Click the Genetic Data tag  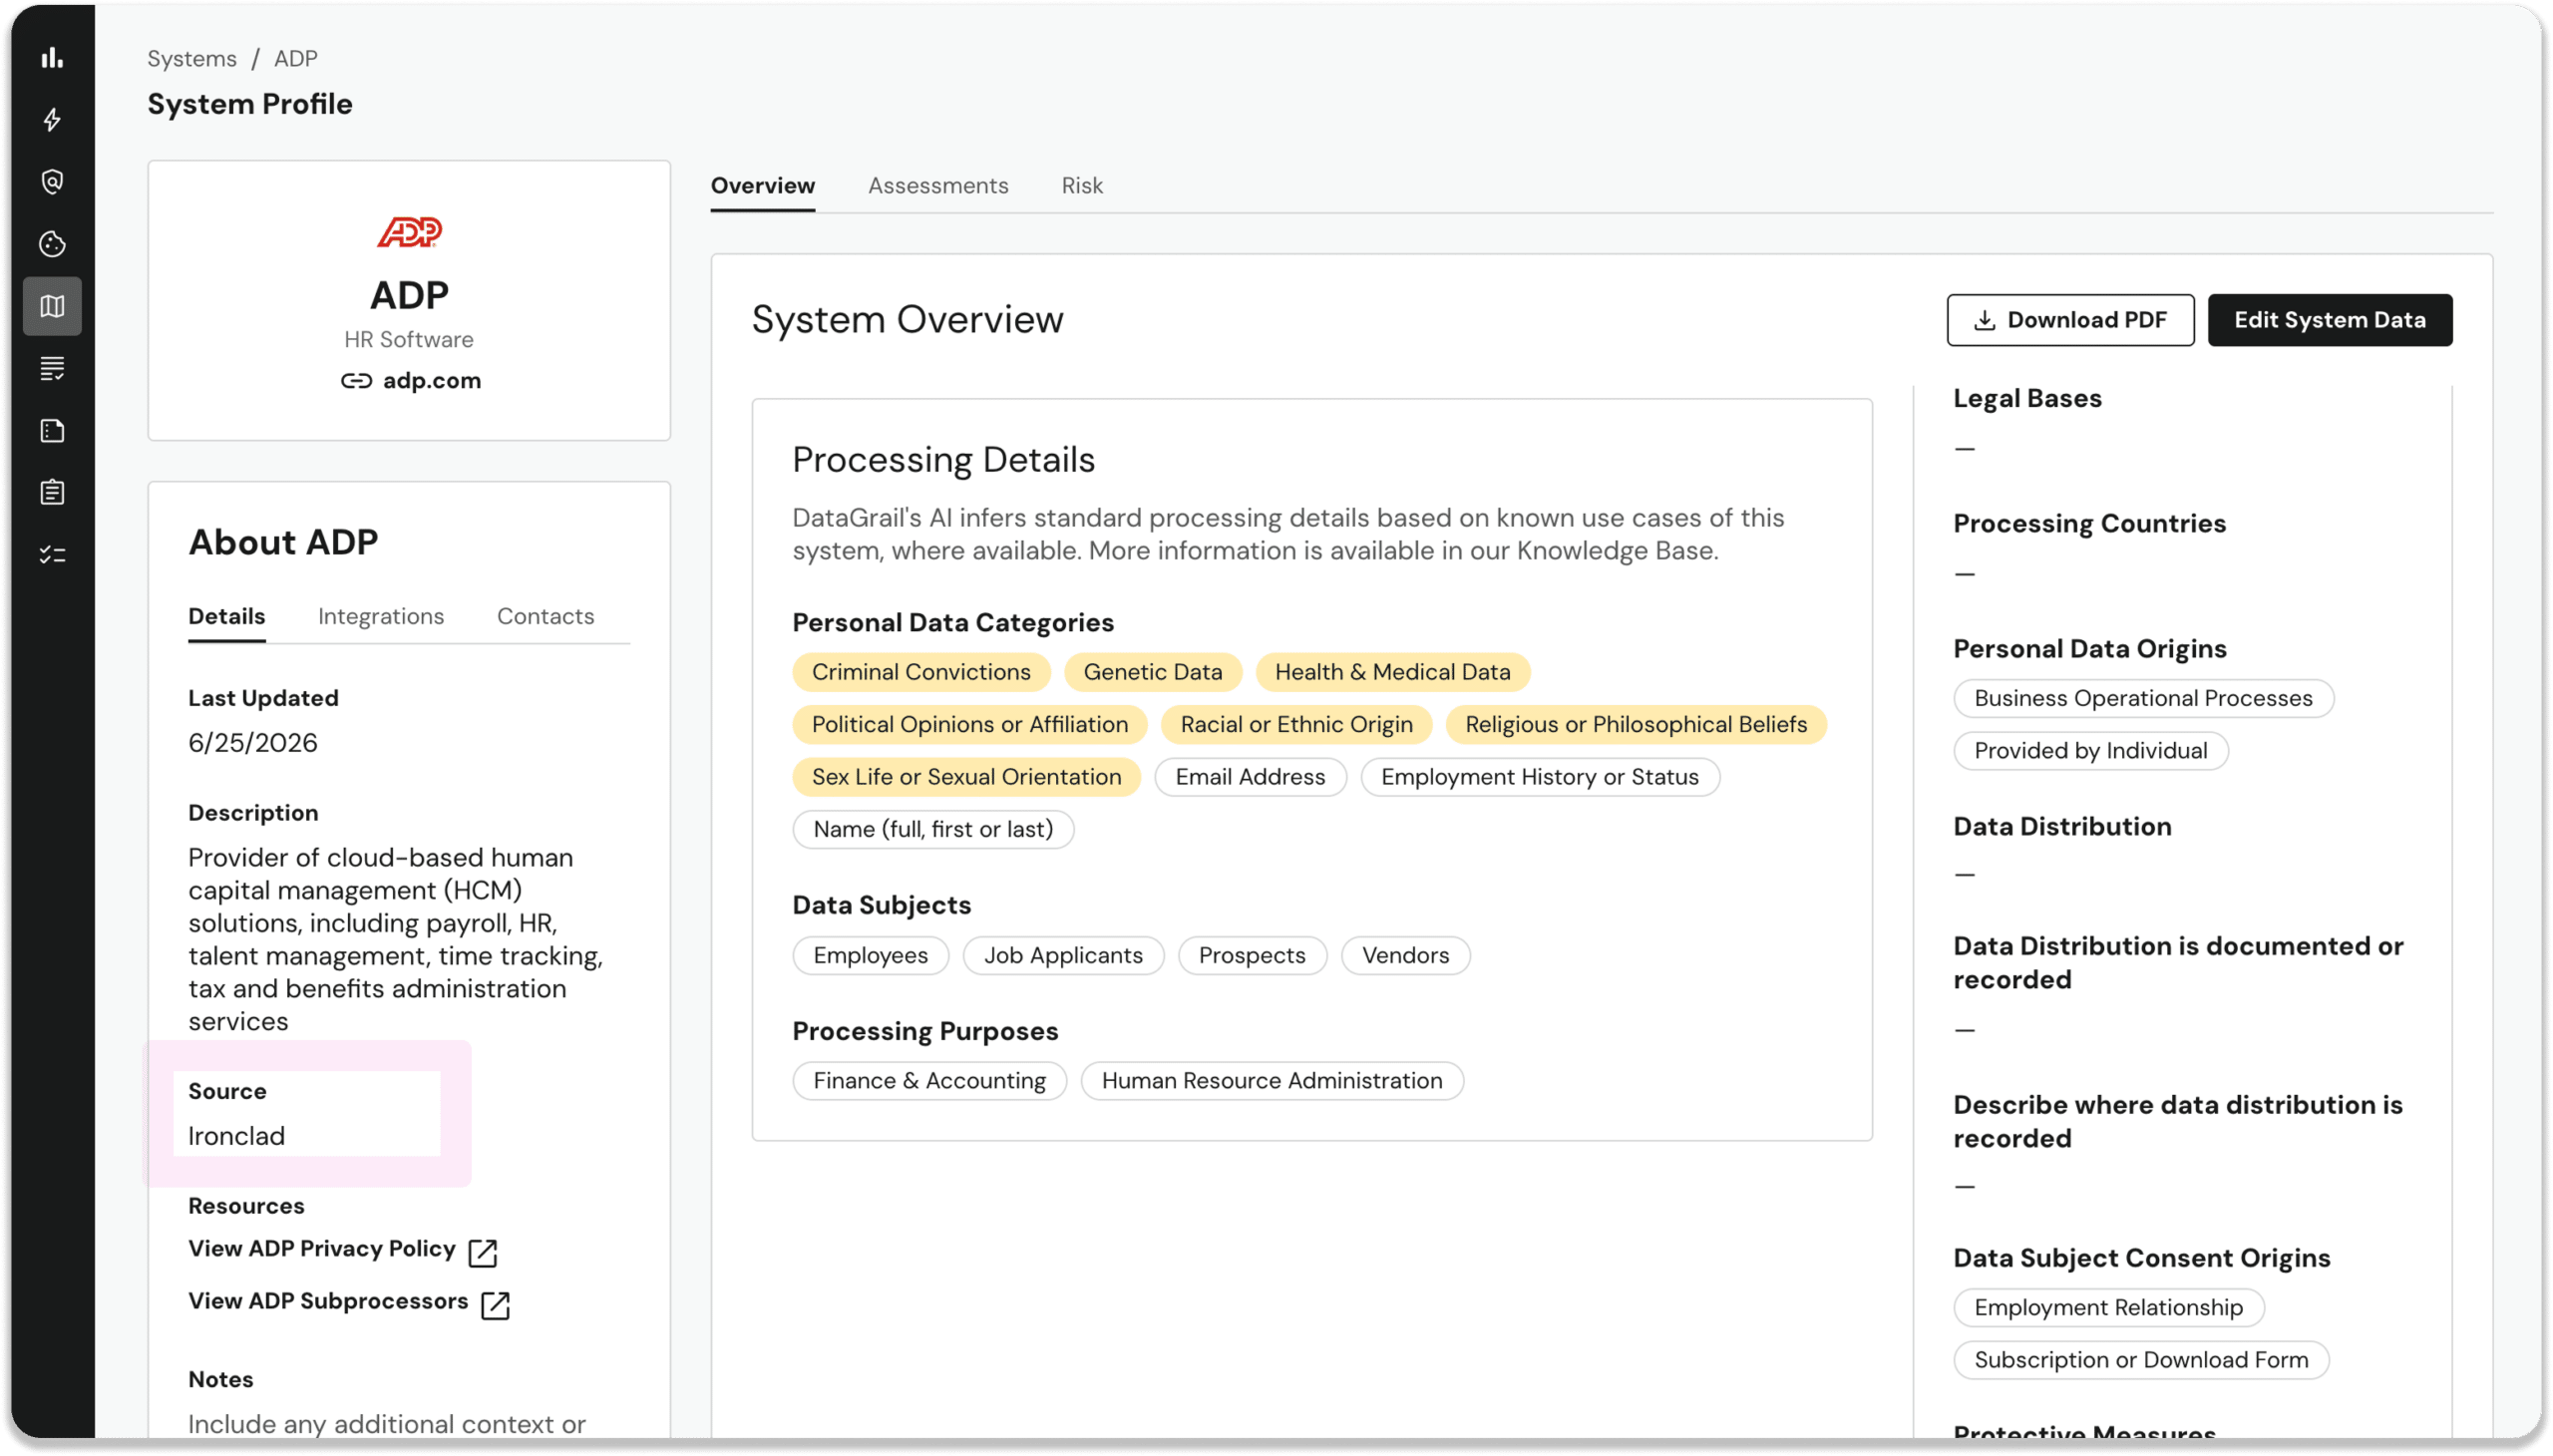(1152, 672)
